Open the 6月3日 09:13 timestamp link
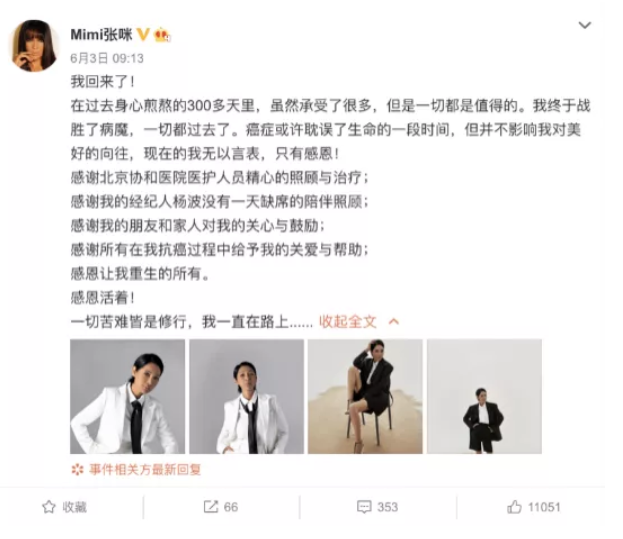The height and width of the screenshot is (539, 623). tap(107, 58)
